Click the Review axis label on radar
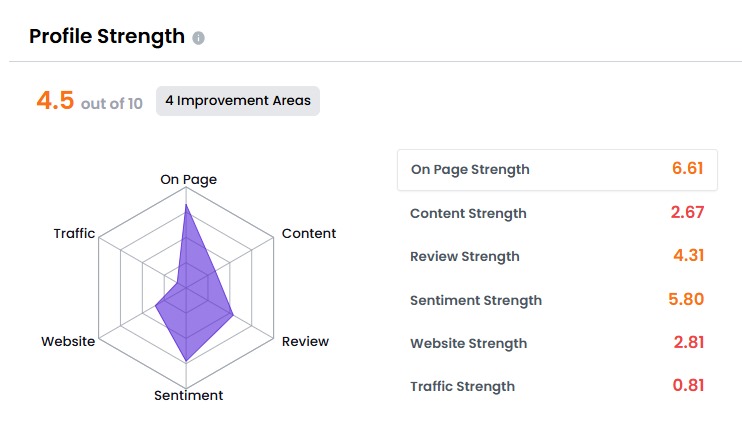 click(x=305, y=342)
